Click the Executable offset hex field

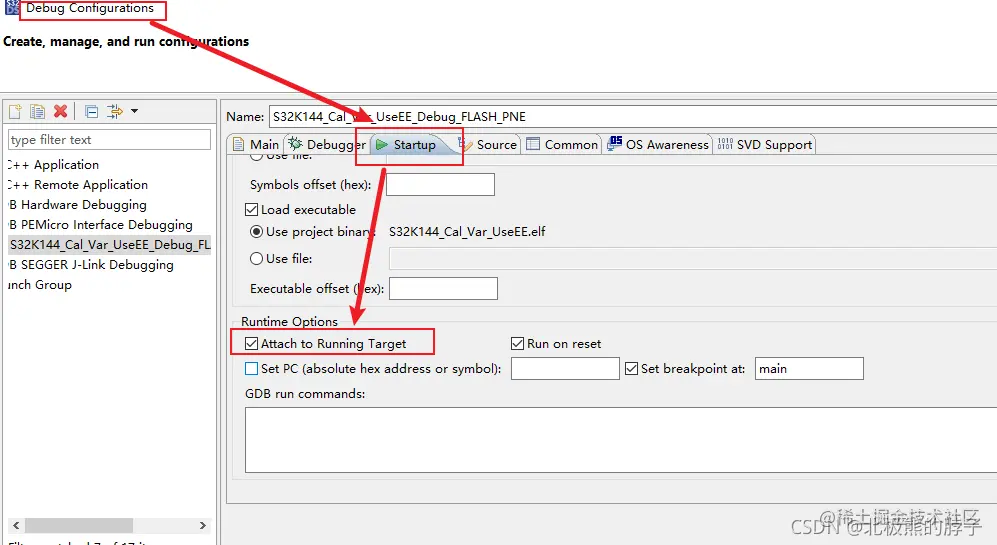click(443, 289)
